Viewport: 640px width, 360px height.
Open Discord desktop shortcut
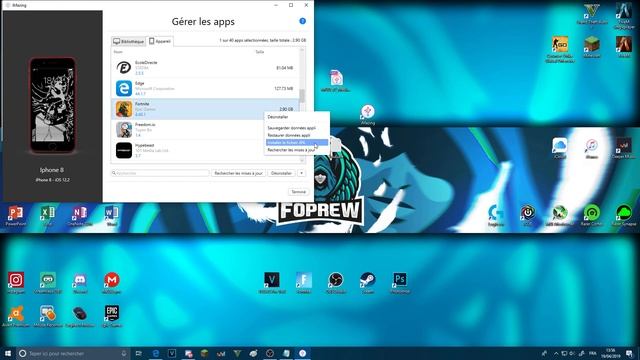(x=80, y=283)
